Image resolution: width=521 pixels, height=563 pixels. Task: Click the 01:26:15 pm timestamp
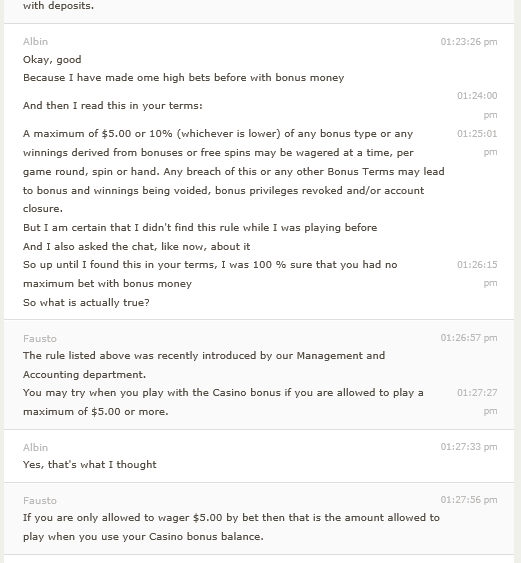click(x=477, y=274)
